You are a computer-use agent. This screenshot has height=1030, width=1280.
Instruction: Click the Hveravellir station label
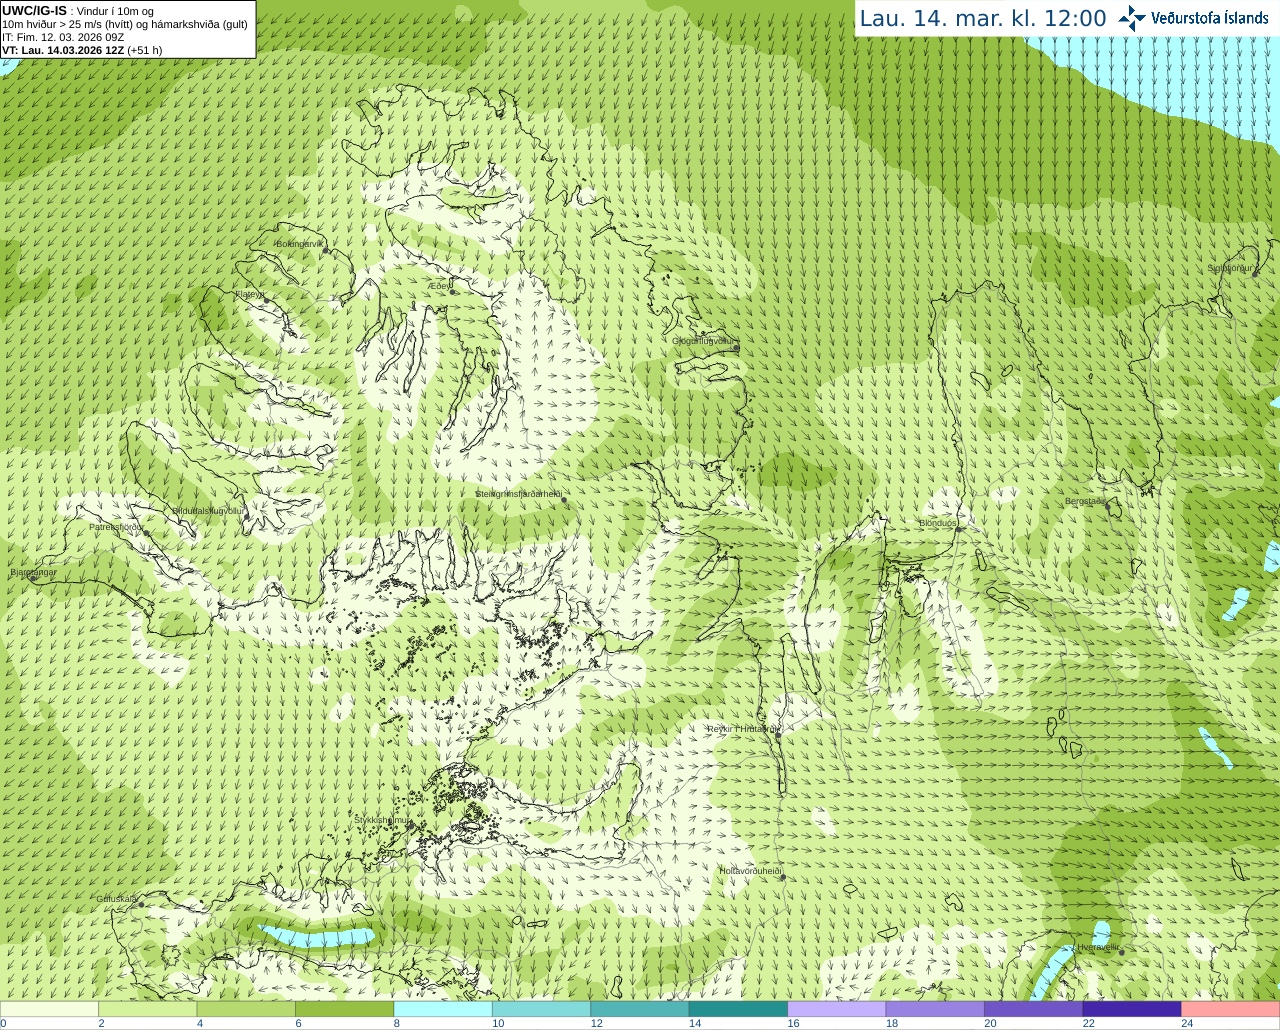pos(1098,947)
